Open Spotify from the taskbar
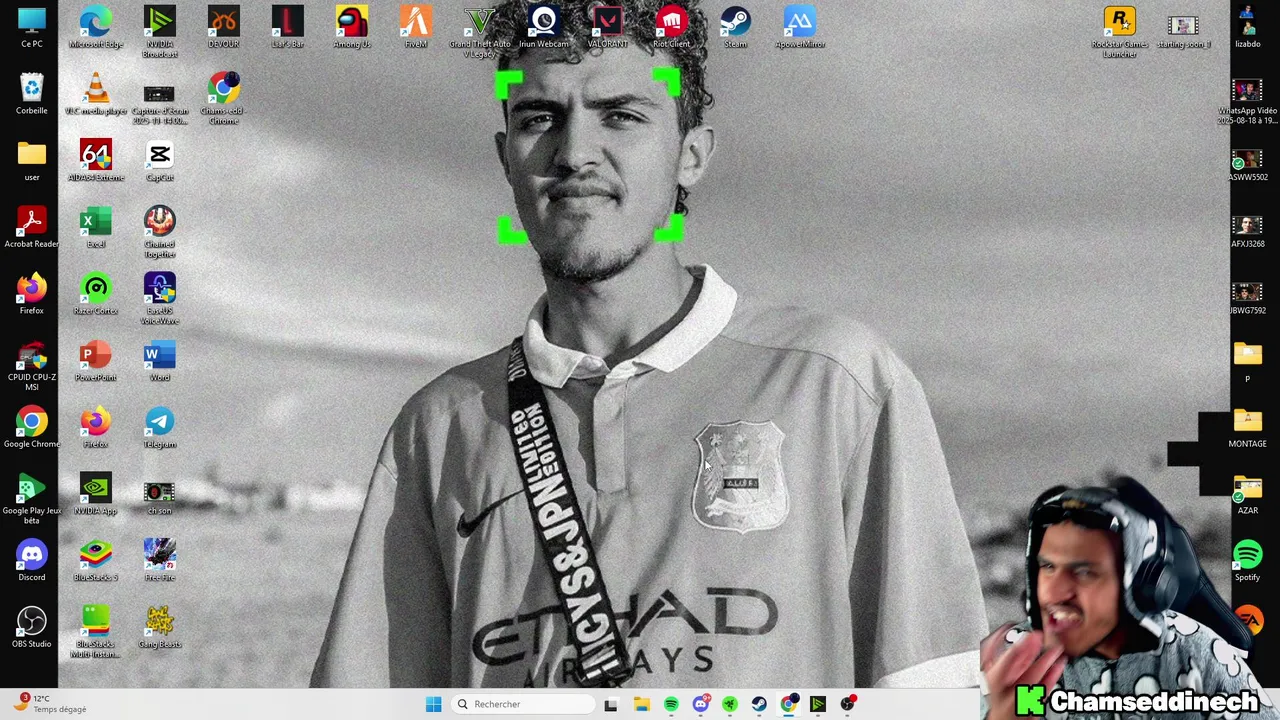Screen dimensions: 1280x720 [x=671, y=704]
